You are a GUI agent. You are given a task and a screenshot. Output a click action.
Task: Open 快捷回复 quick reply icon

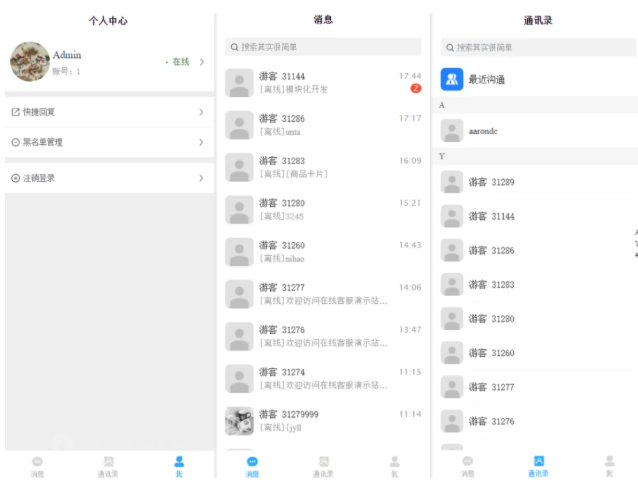click(15, 112)
